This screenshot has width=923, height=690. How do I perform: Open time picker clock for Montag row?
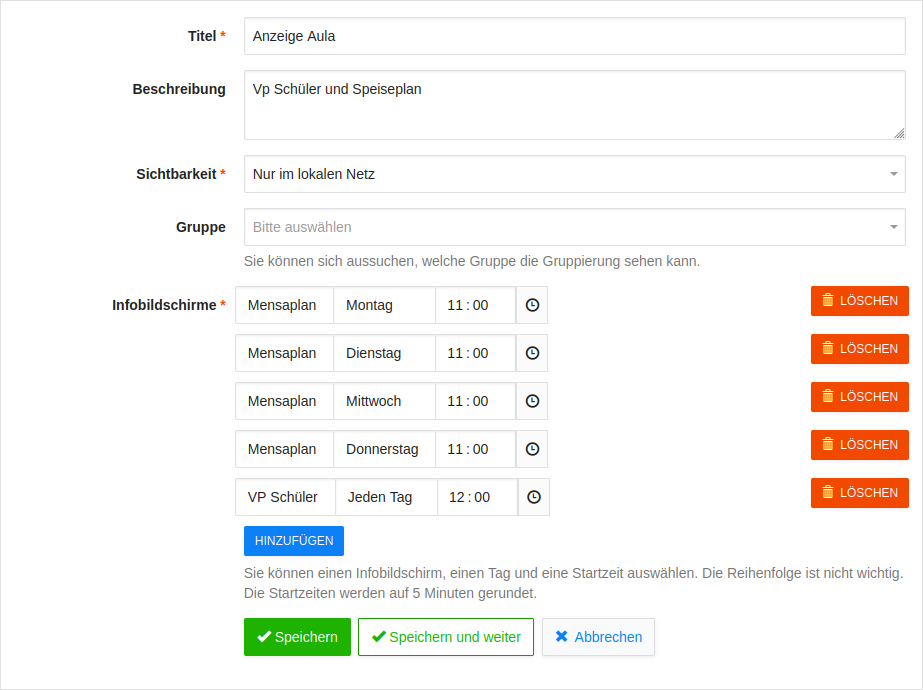point(532,305)
